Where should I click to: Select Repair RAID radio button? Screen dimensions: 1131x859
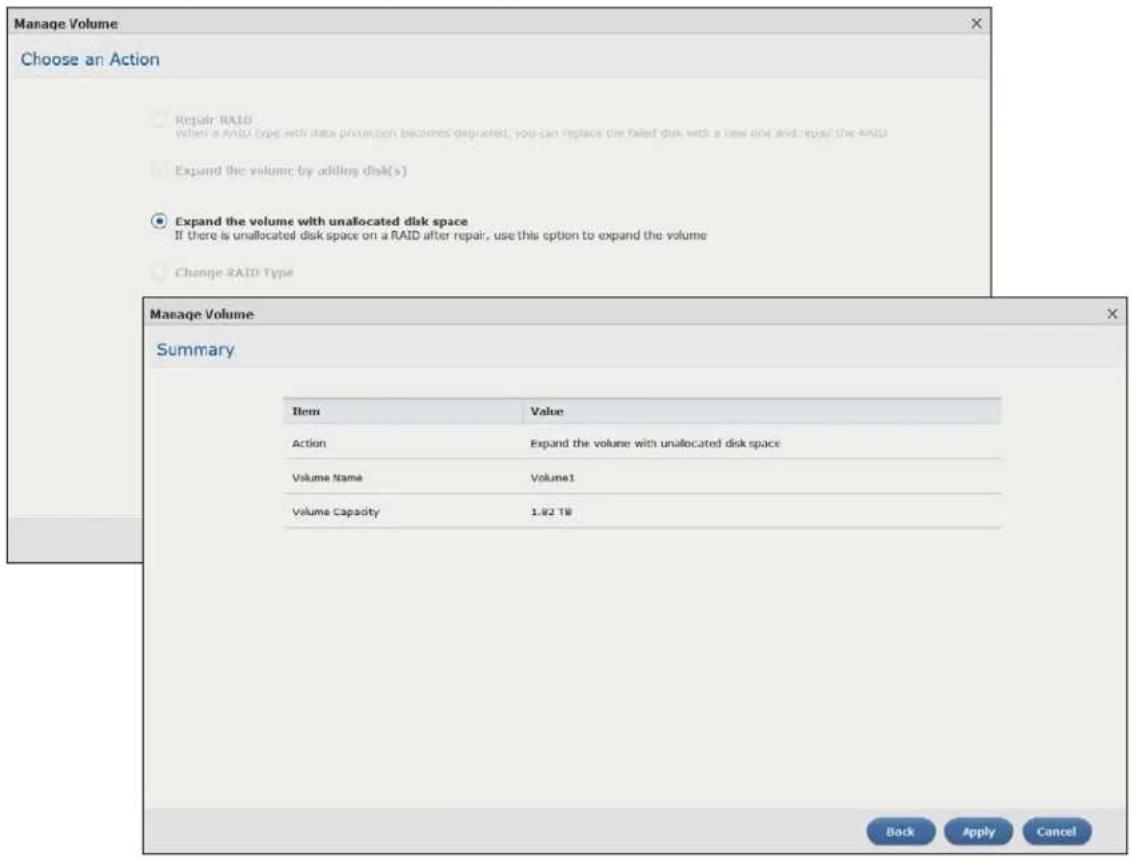click(x=159, y=120)
